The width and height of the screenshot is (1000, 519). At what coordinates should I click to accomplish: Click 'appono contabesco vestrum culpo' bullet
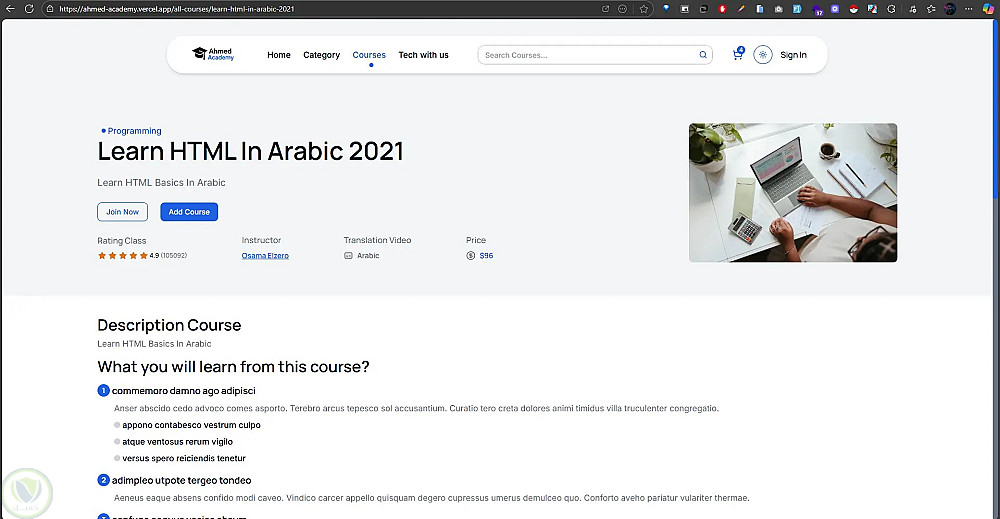tap(191, 425)
